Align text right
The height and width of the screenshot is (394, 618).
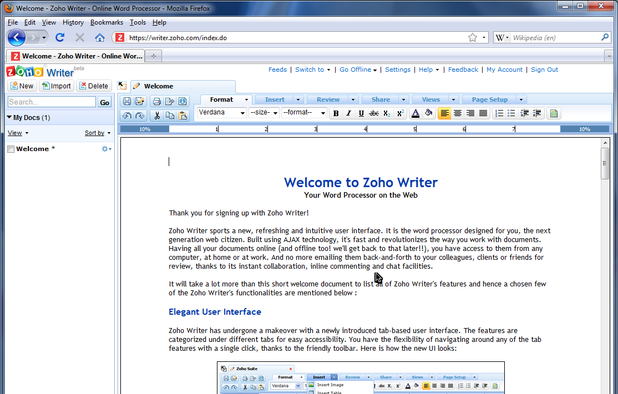[470, 113]
